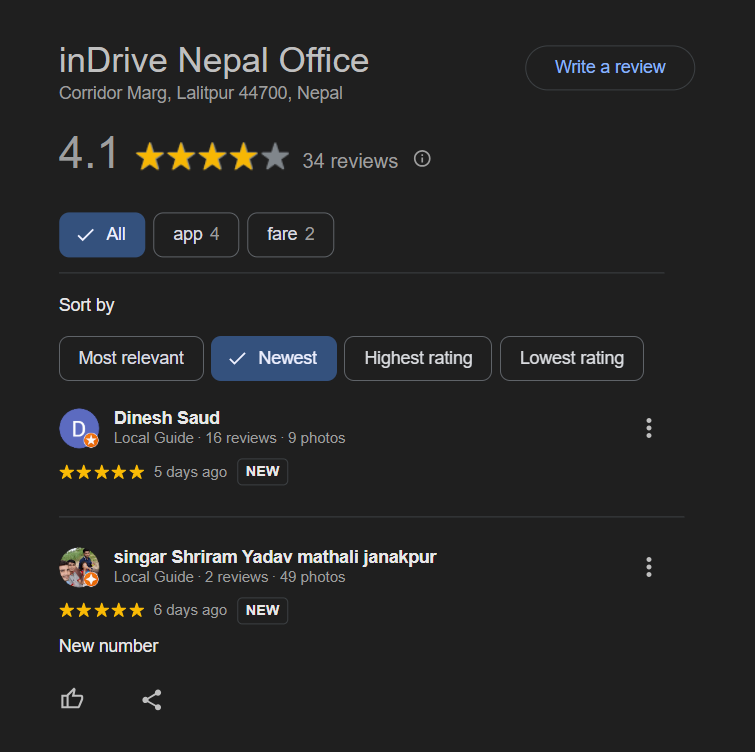Open the reviews info icon
This screenshot has width=755, height=752.
click(x=422, y=159)
